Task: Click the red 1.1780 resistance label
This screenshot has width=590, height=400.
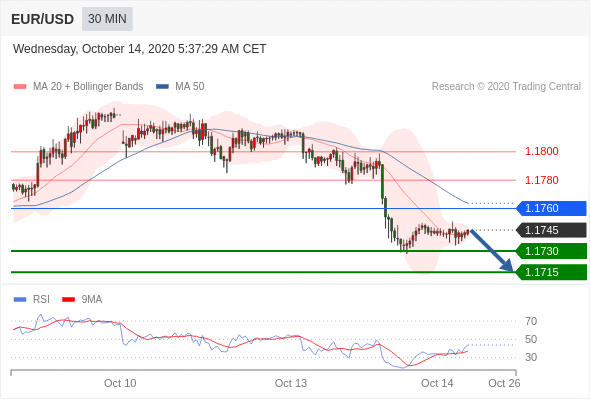Action: coord(541,180)
